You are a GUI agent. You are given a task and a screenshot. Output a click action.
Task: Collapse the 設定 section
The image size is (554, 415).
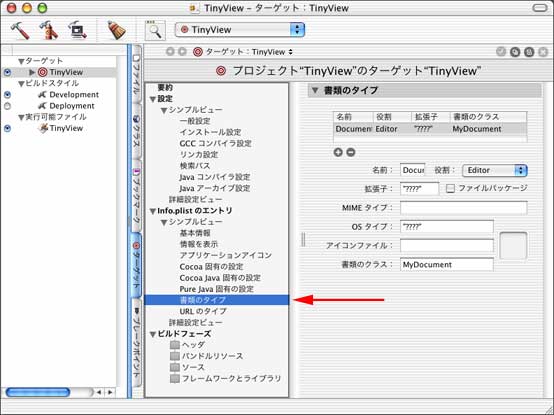pyautogui.click(x=153, y=99)
